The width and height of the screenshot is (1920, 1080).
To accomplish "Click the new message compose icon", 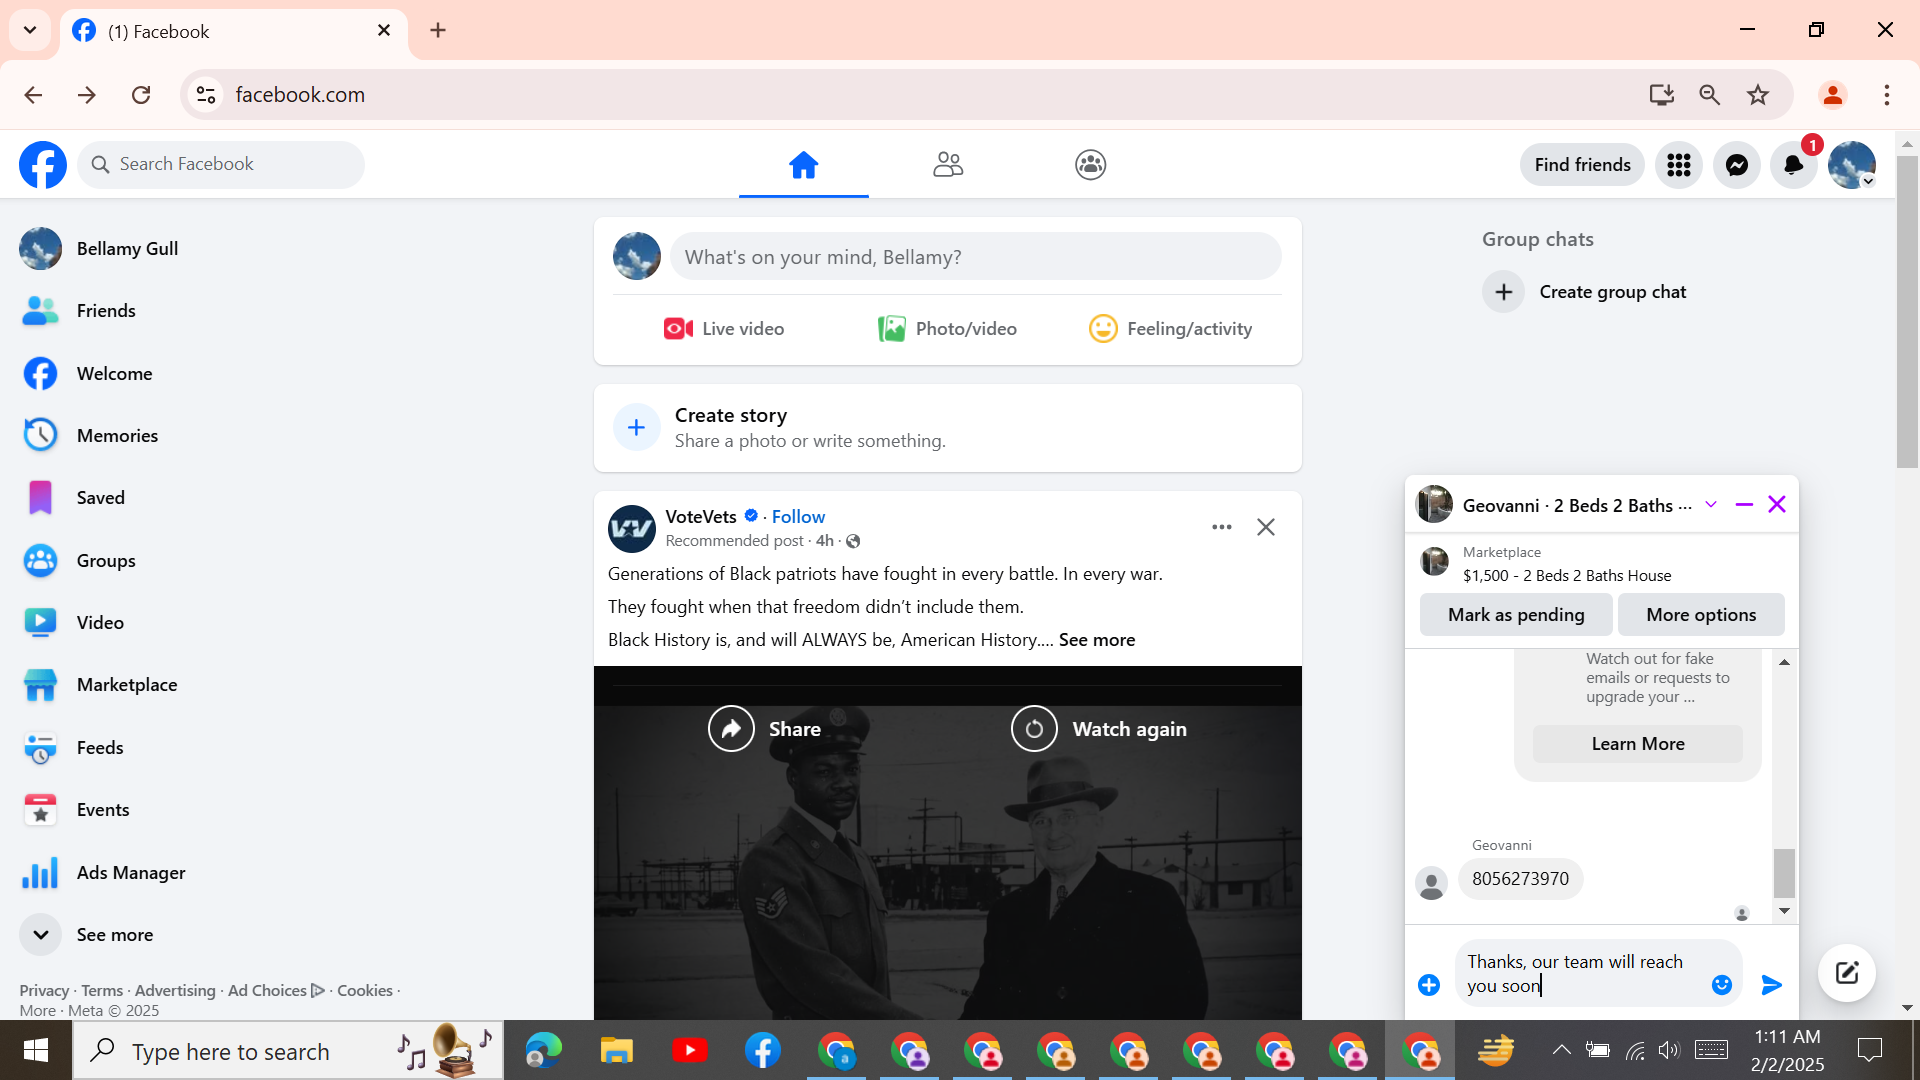I will [1846, 972].
